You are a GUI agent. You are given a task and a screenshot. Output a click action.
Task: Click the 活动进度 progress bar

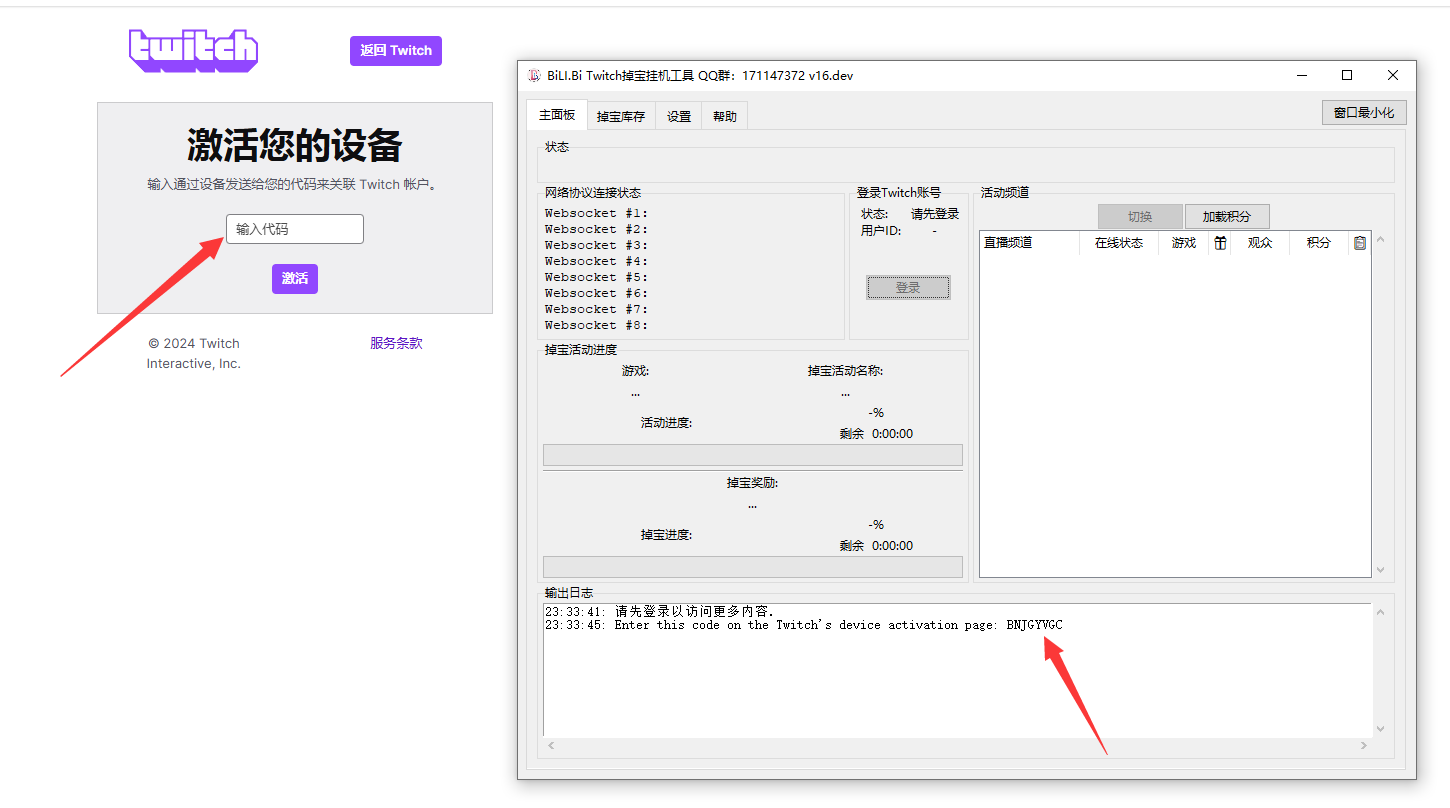point(752,455)
